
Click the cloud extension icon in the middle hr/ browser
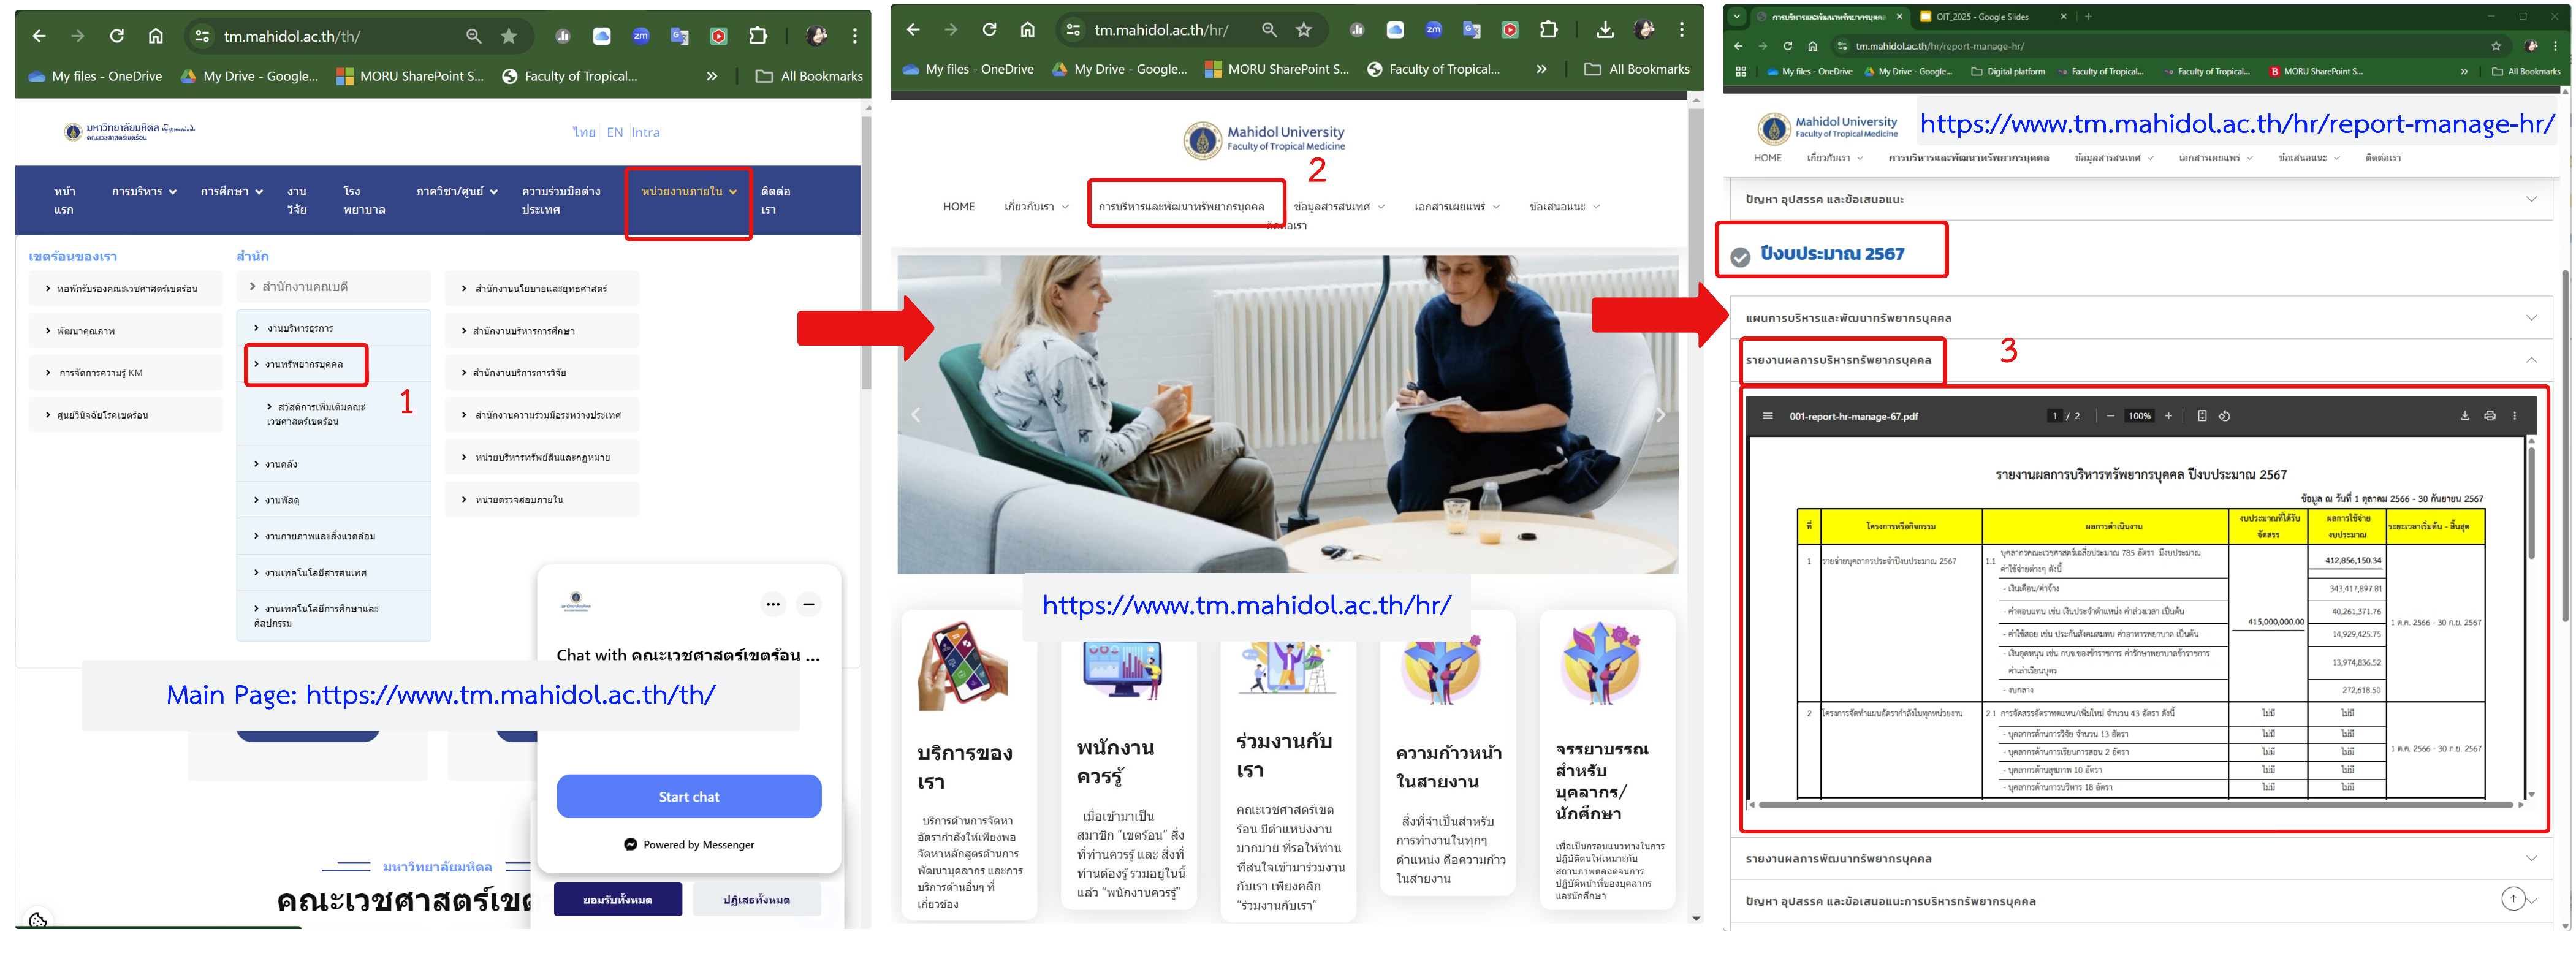(1395, 30)
